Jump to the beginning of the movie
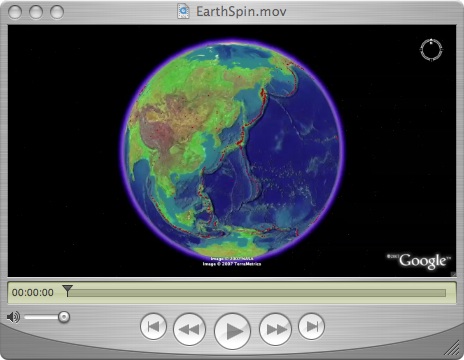464x360 pixels. pyautogui.click(x=153, y=326)
